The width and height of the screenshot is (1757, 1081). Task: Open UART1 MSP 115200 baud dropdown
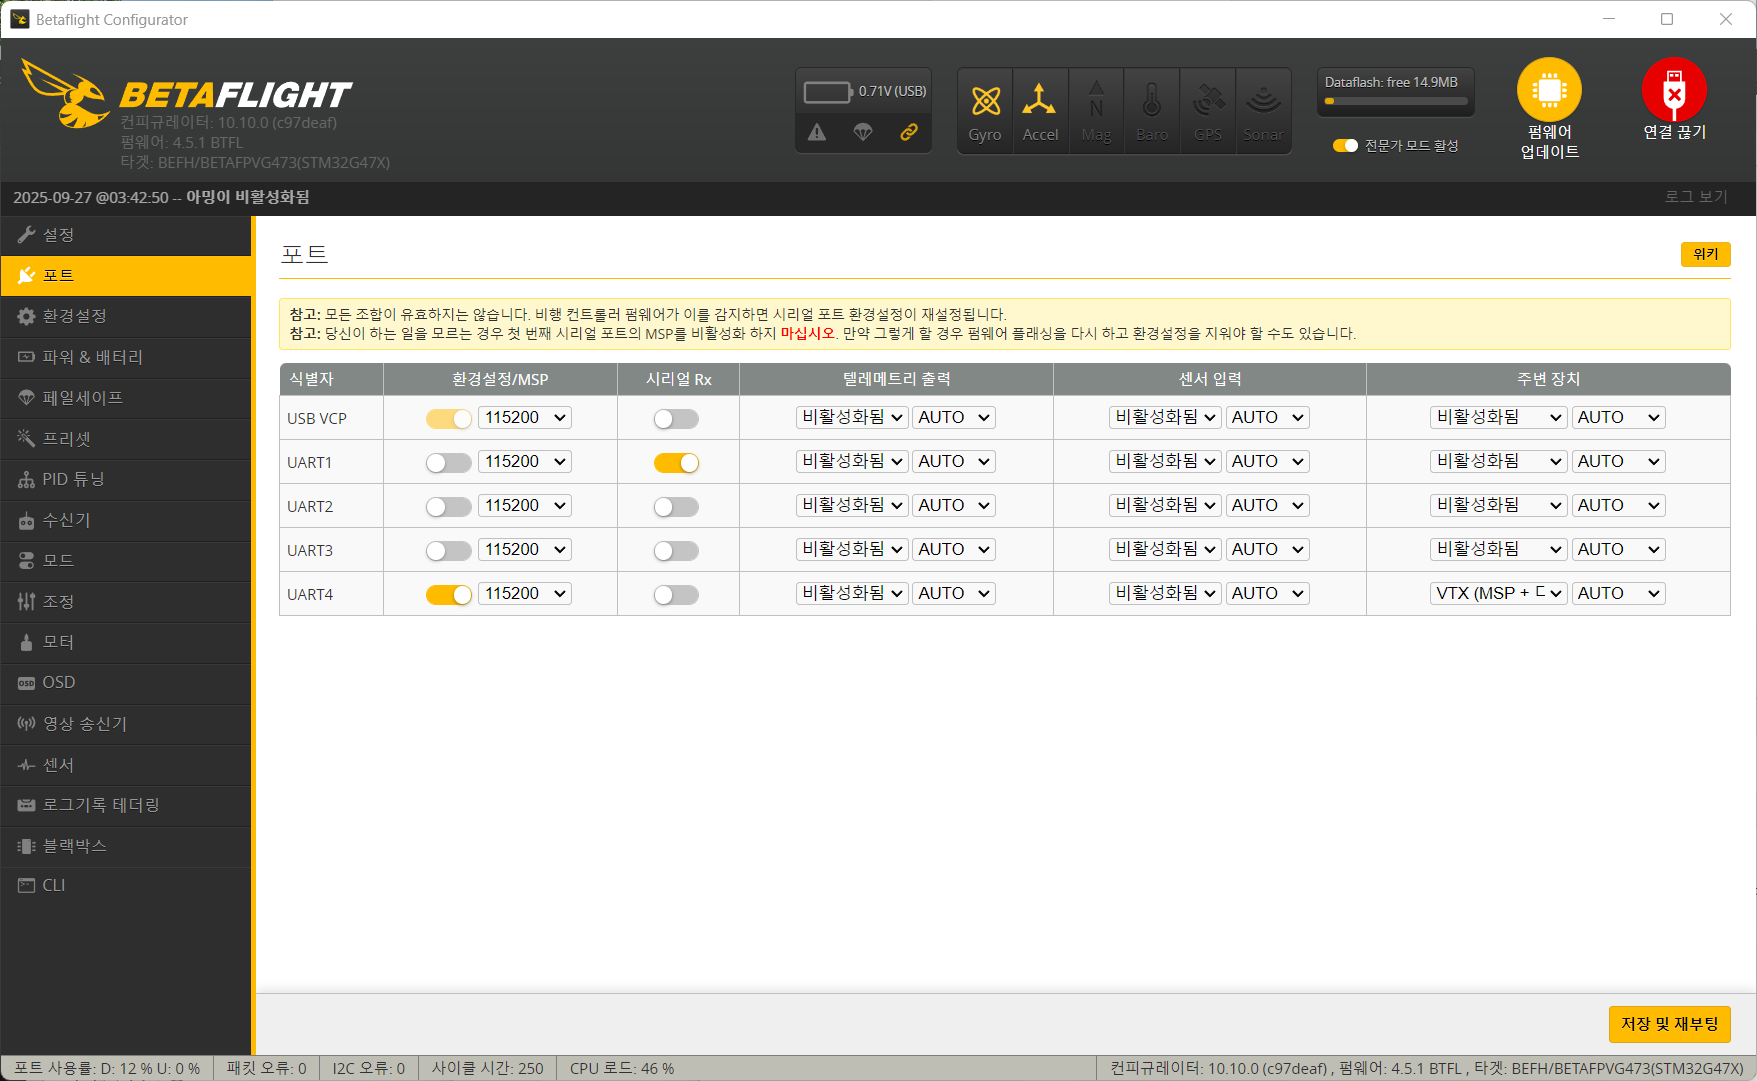[x=525, y=461]
